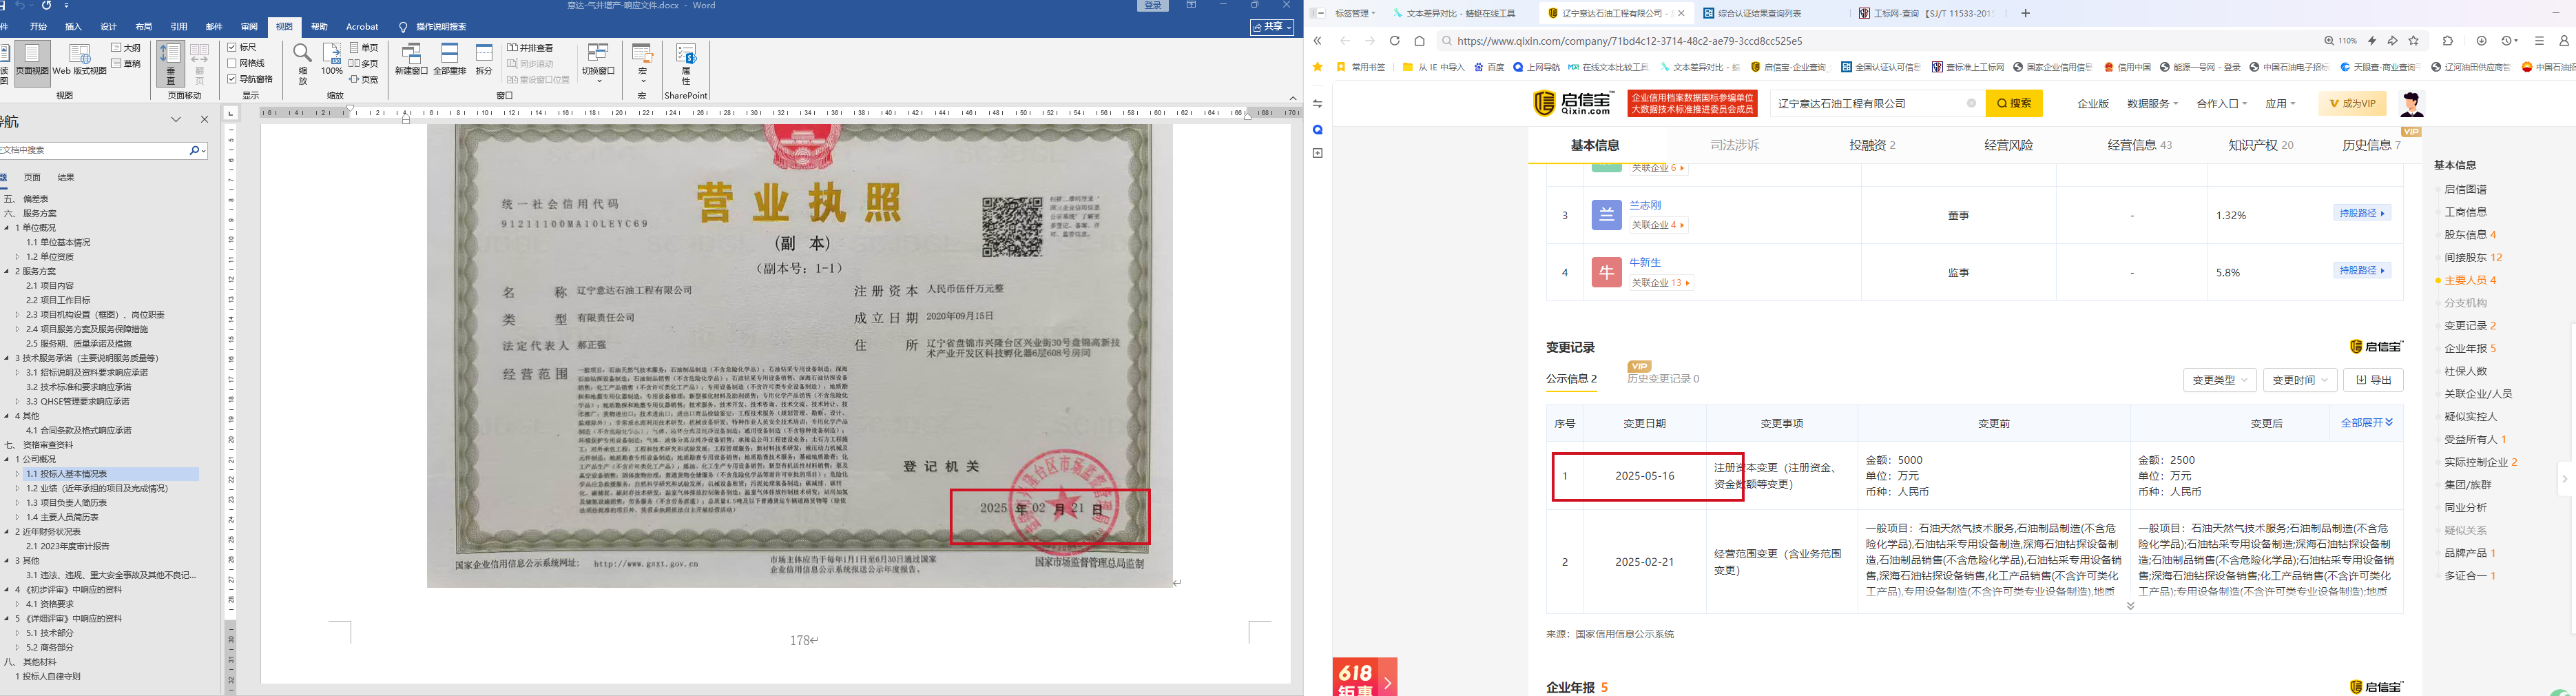Open the 缩放 zoom magnifier dialog
This screenshot has width=2576, height=696.
point(302,63)
